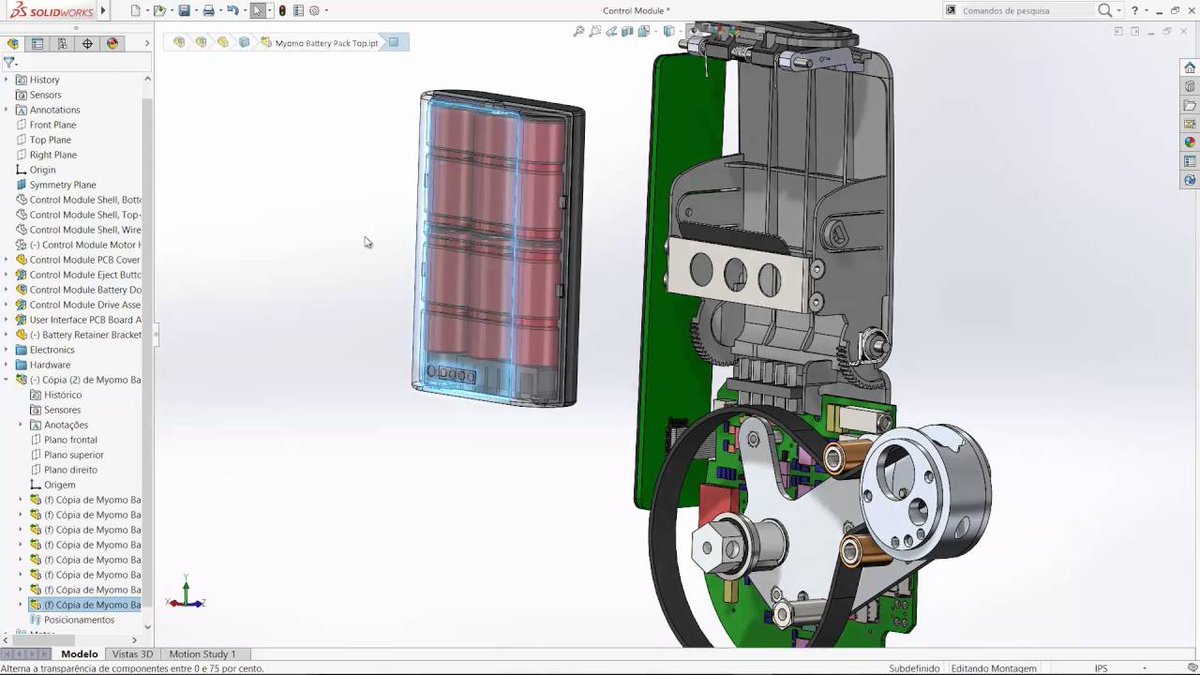Click the Save icon
Image resolution: width=1200 pixels, height=675 pixels.
click(x=184, y=10)
